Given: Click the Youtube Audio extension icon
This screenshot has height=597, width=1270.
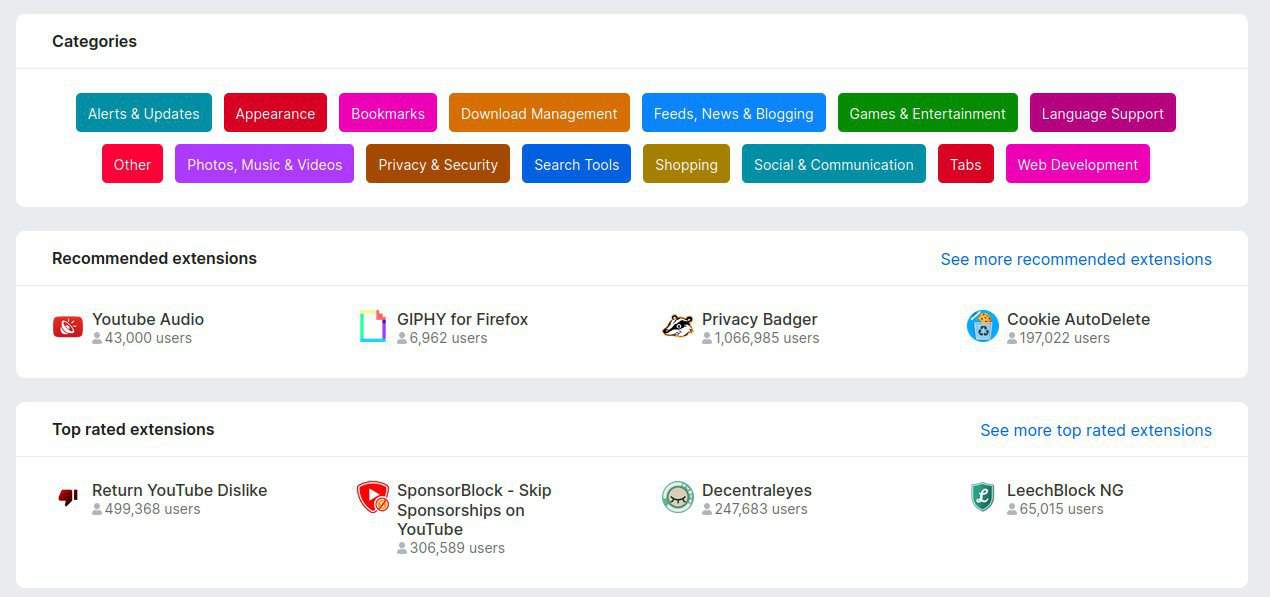Looking at the screenshot, I should coord(68,327).
